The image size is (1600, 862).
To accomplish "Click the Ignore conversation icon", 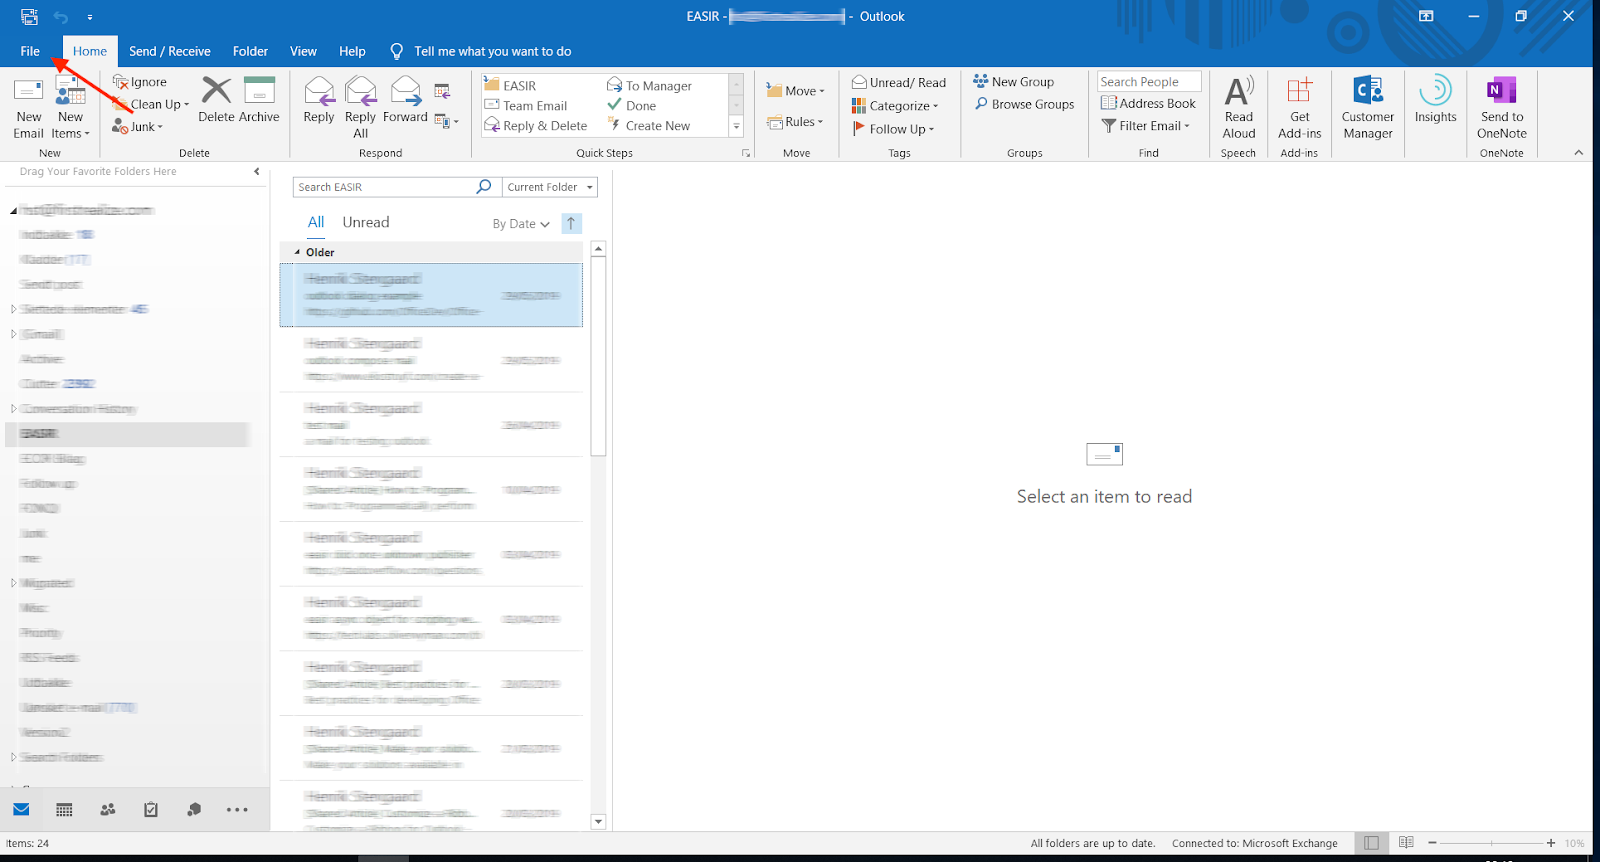I will (x=121, y=82).
